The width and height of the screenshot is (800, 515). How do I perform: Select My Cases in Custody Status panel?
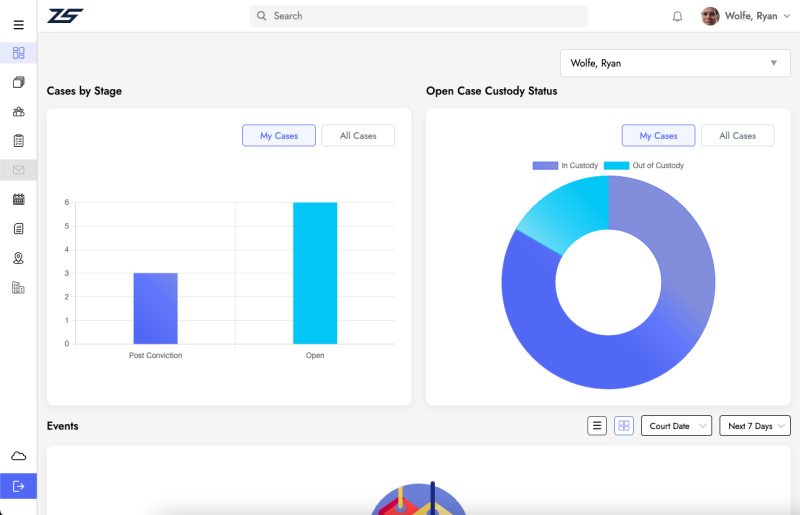tap(658, 136)
